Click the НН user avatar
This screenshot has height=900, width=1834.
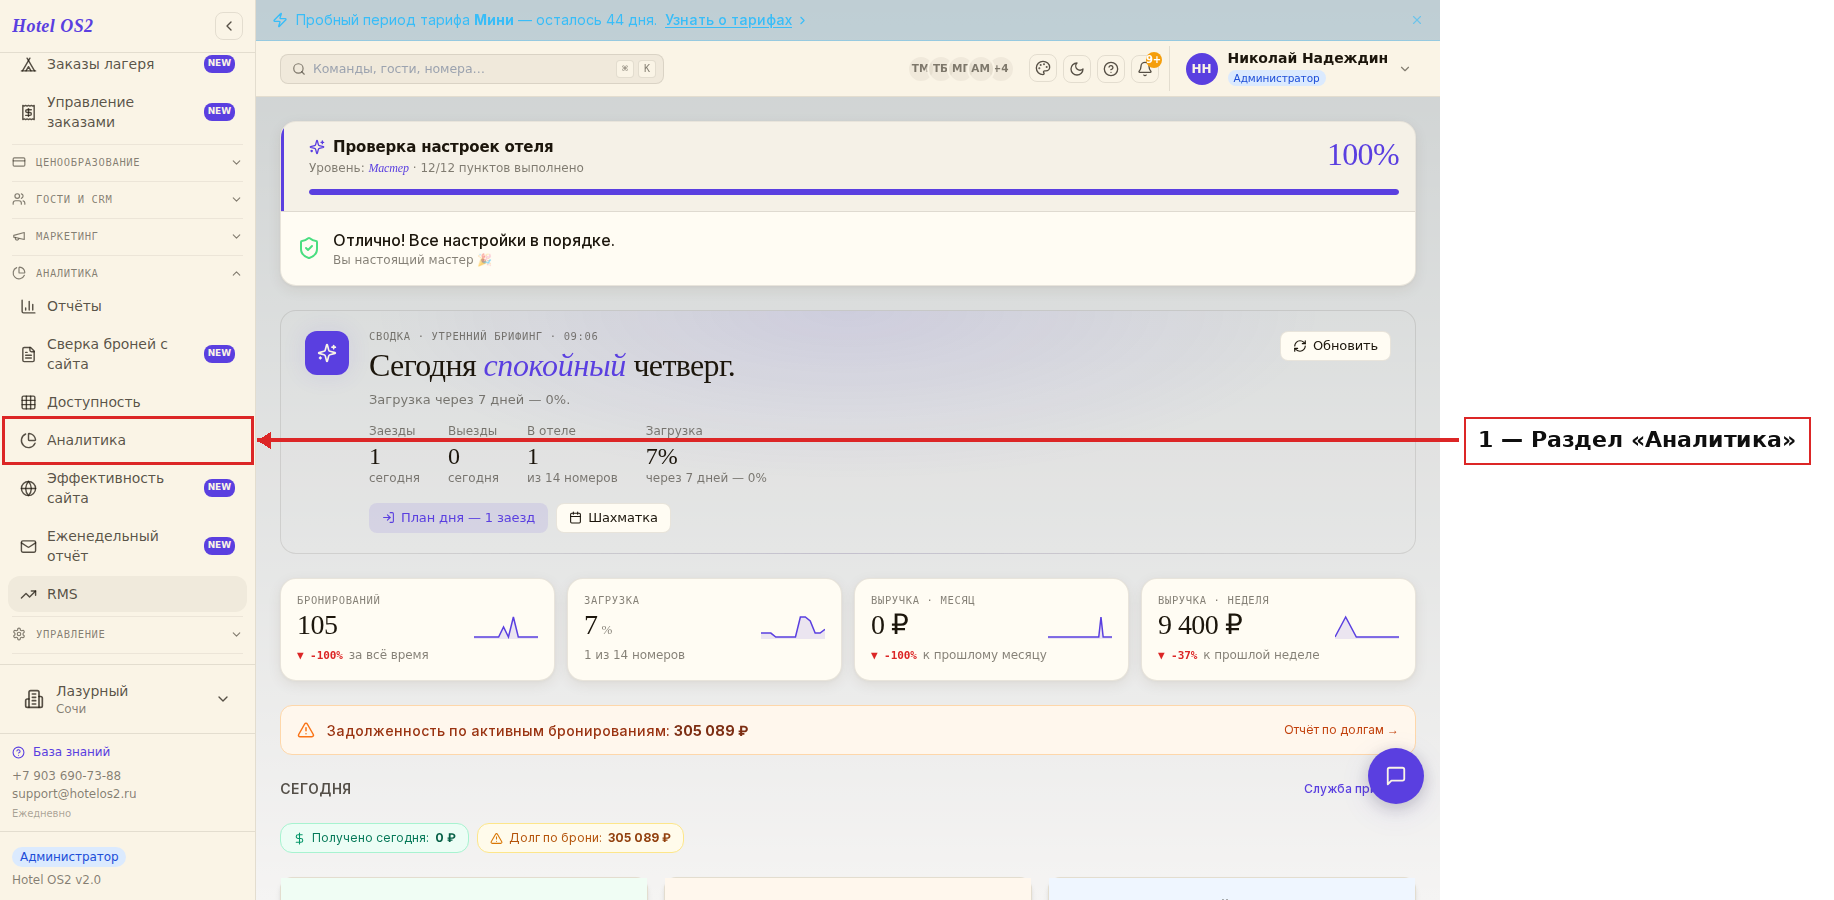tap(1202, 69)
